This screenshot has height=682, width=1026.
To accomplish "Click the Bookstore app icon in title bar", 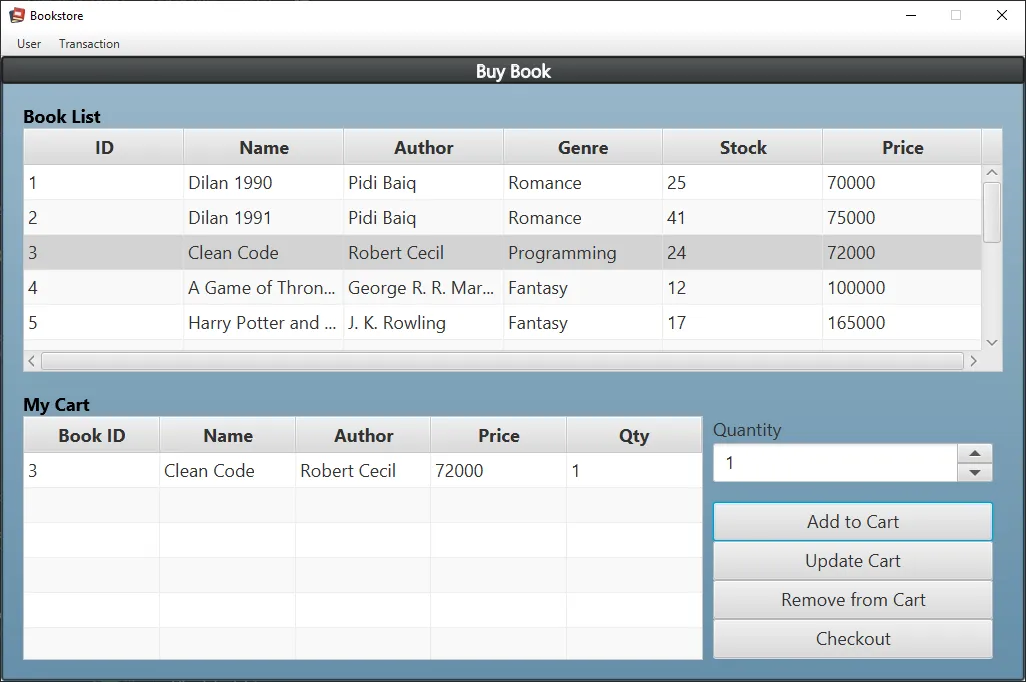I will coord(17,16).
